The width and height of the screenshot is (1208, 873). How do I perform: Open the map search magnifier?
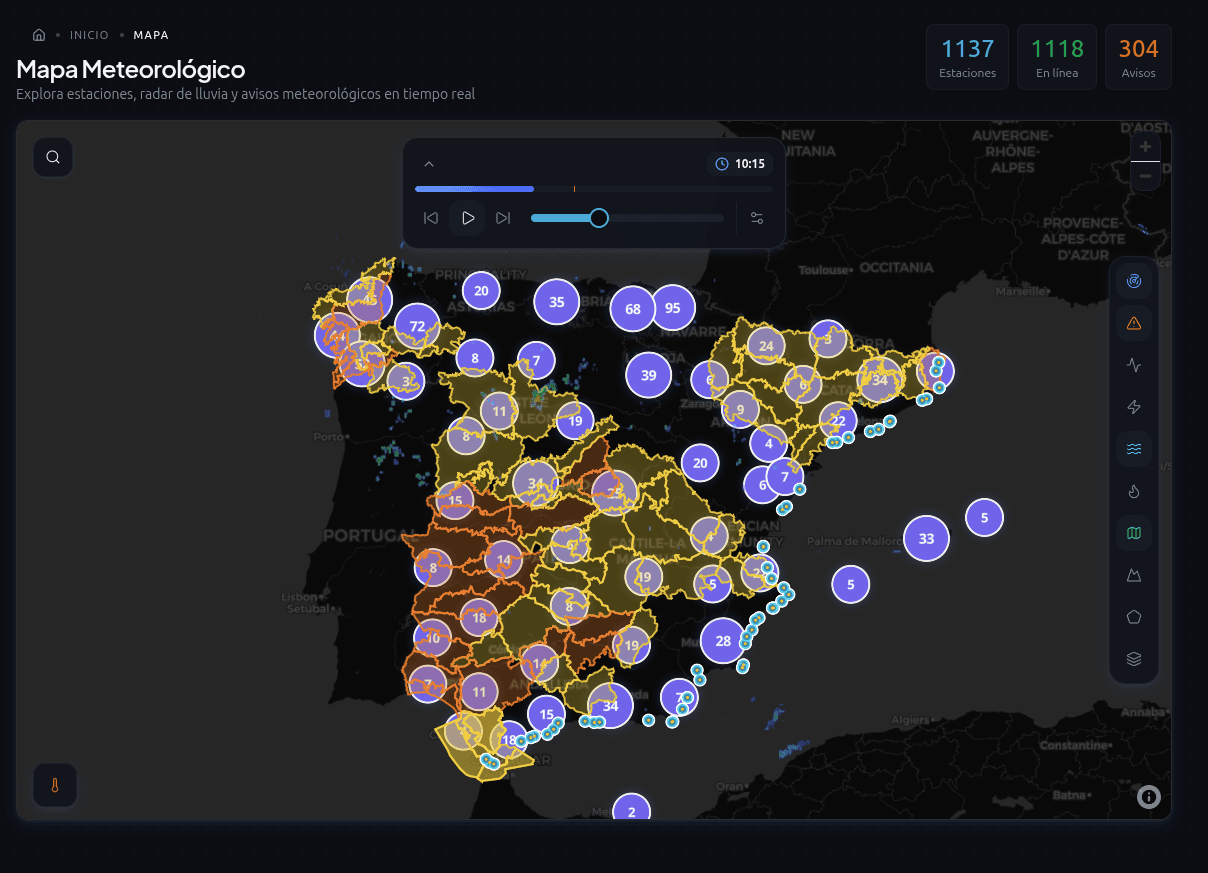[x=53, y=157]
